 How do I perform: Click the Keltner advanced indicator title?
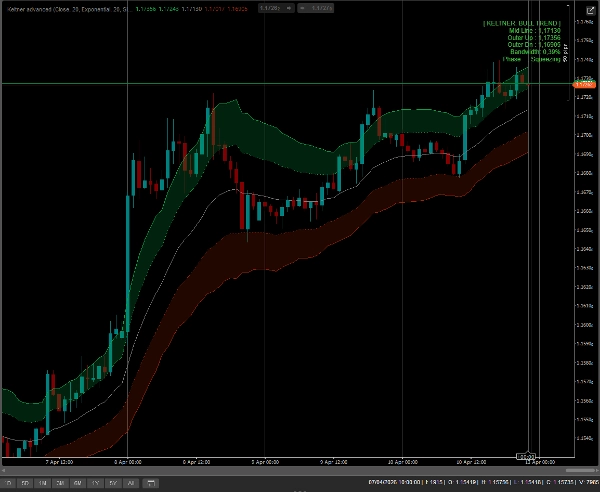[60, 8]
